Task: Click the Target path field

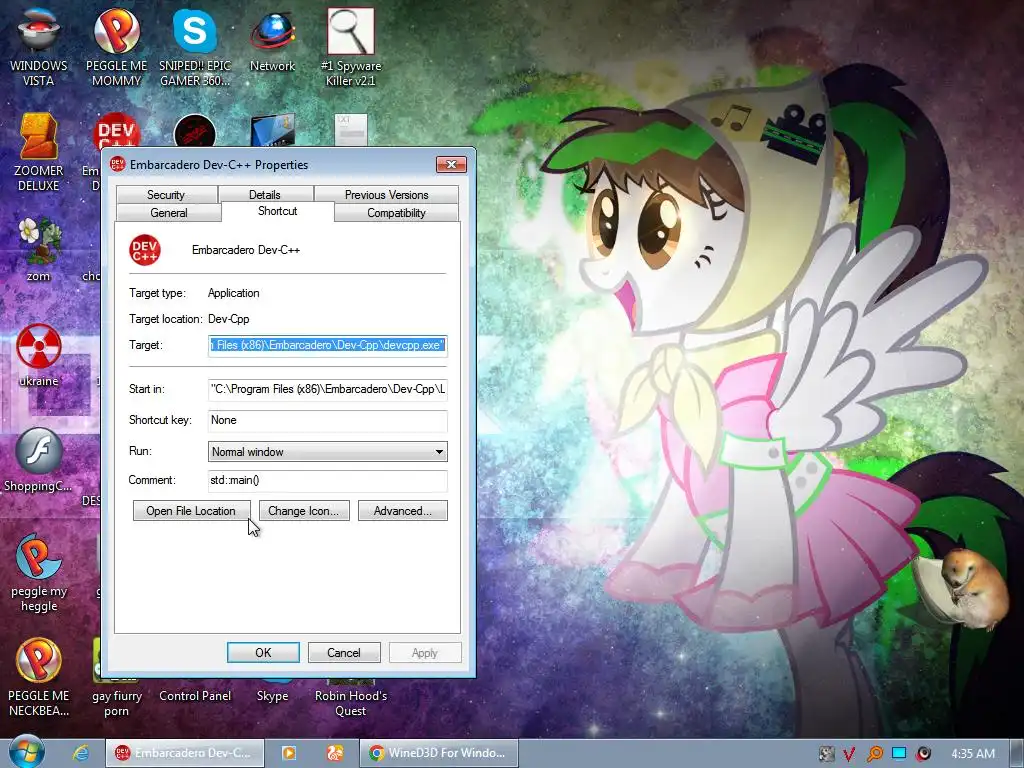Action: coord(327,345)
